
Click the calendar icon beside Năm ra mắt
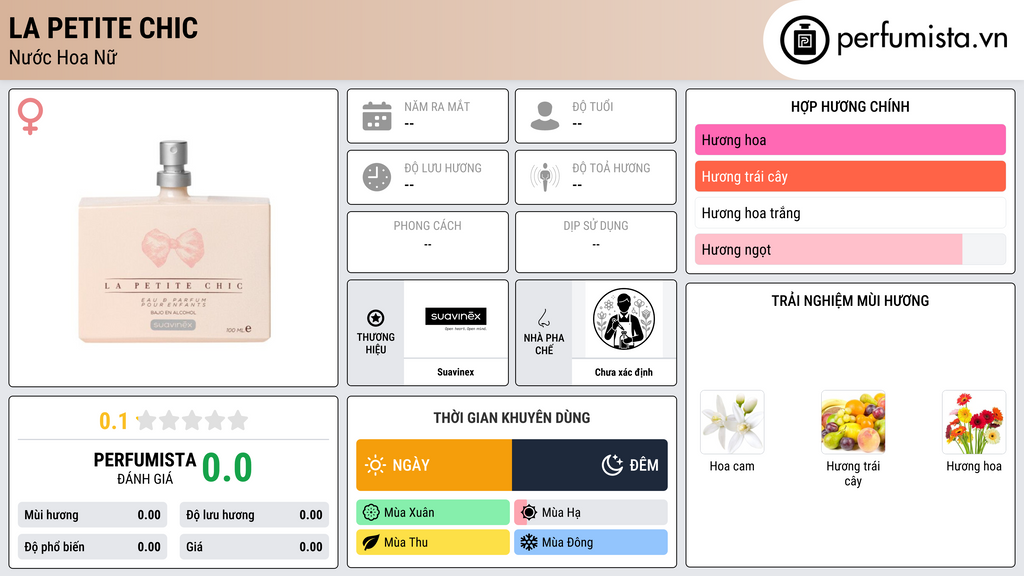tap(377, 116)
